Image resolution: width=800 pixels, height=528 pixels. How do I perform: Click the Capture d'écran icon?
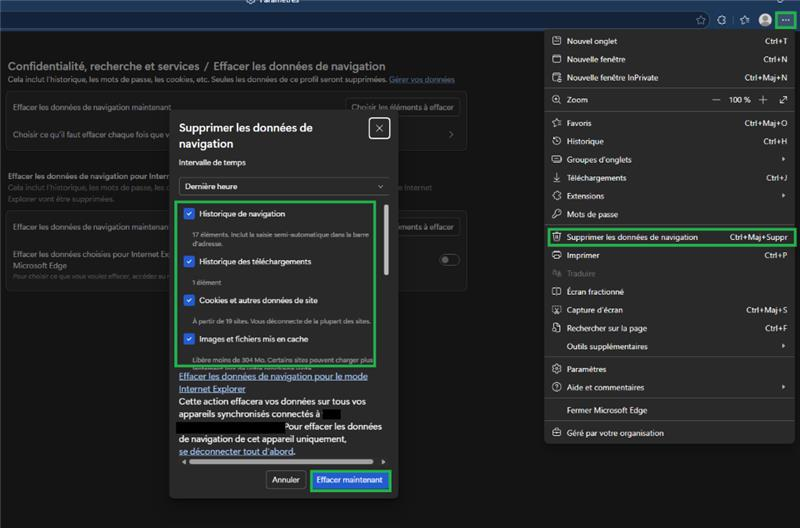(x=557, y=310)
